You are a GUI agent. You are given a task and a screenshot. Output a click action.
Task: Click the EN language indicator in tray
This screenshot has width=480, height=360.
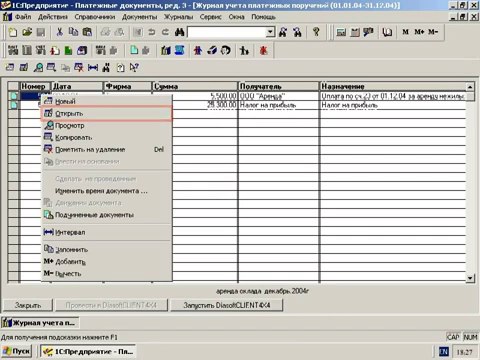[x=444, y=352]
